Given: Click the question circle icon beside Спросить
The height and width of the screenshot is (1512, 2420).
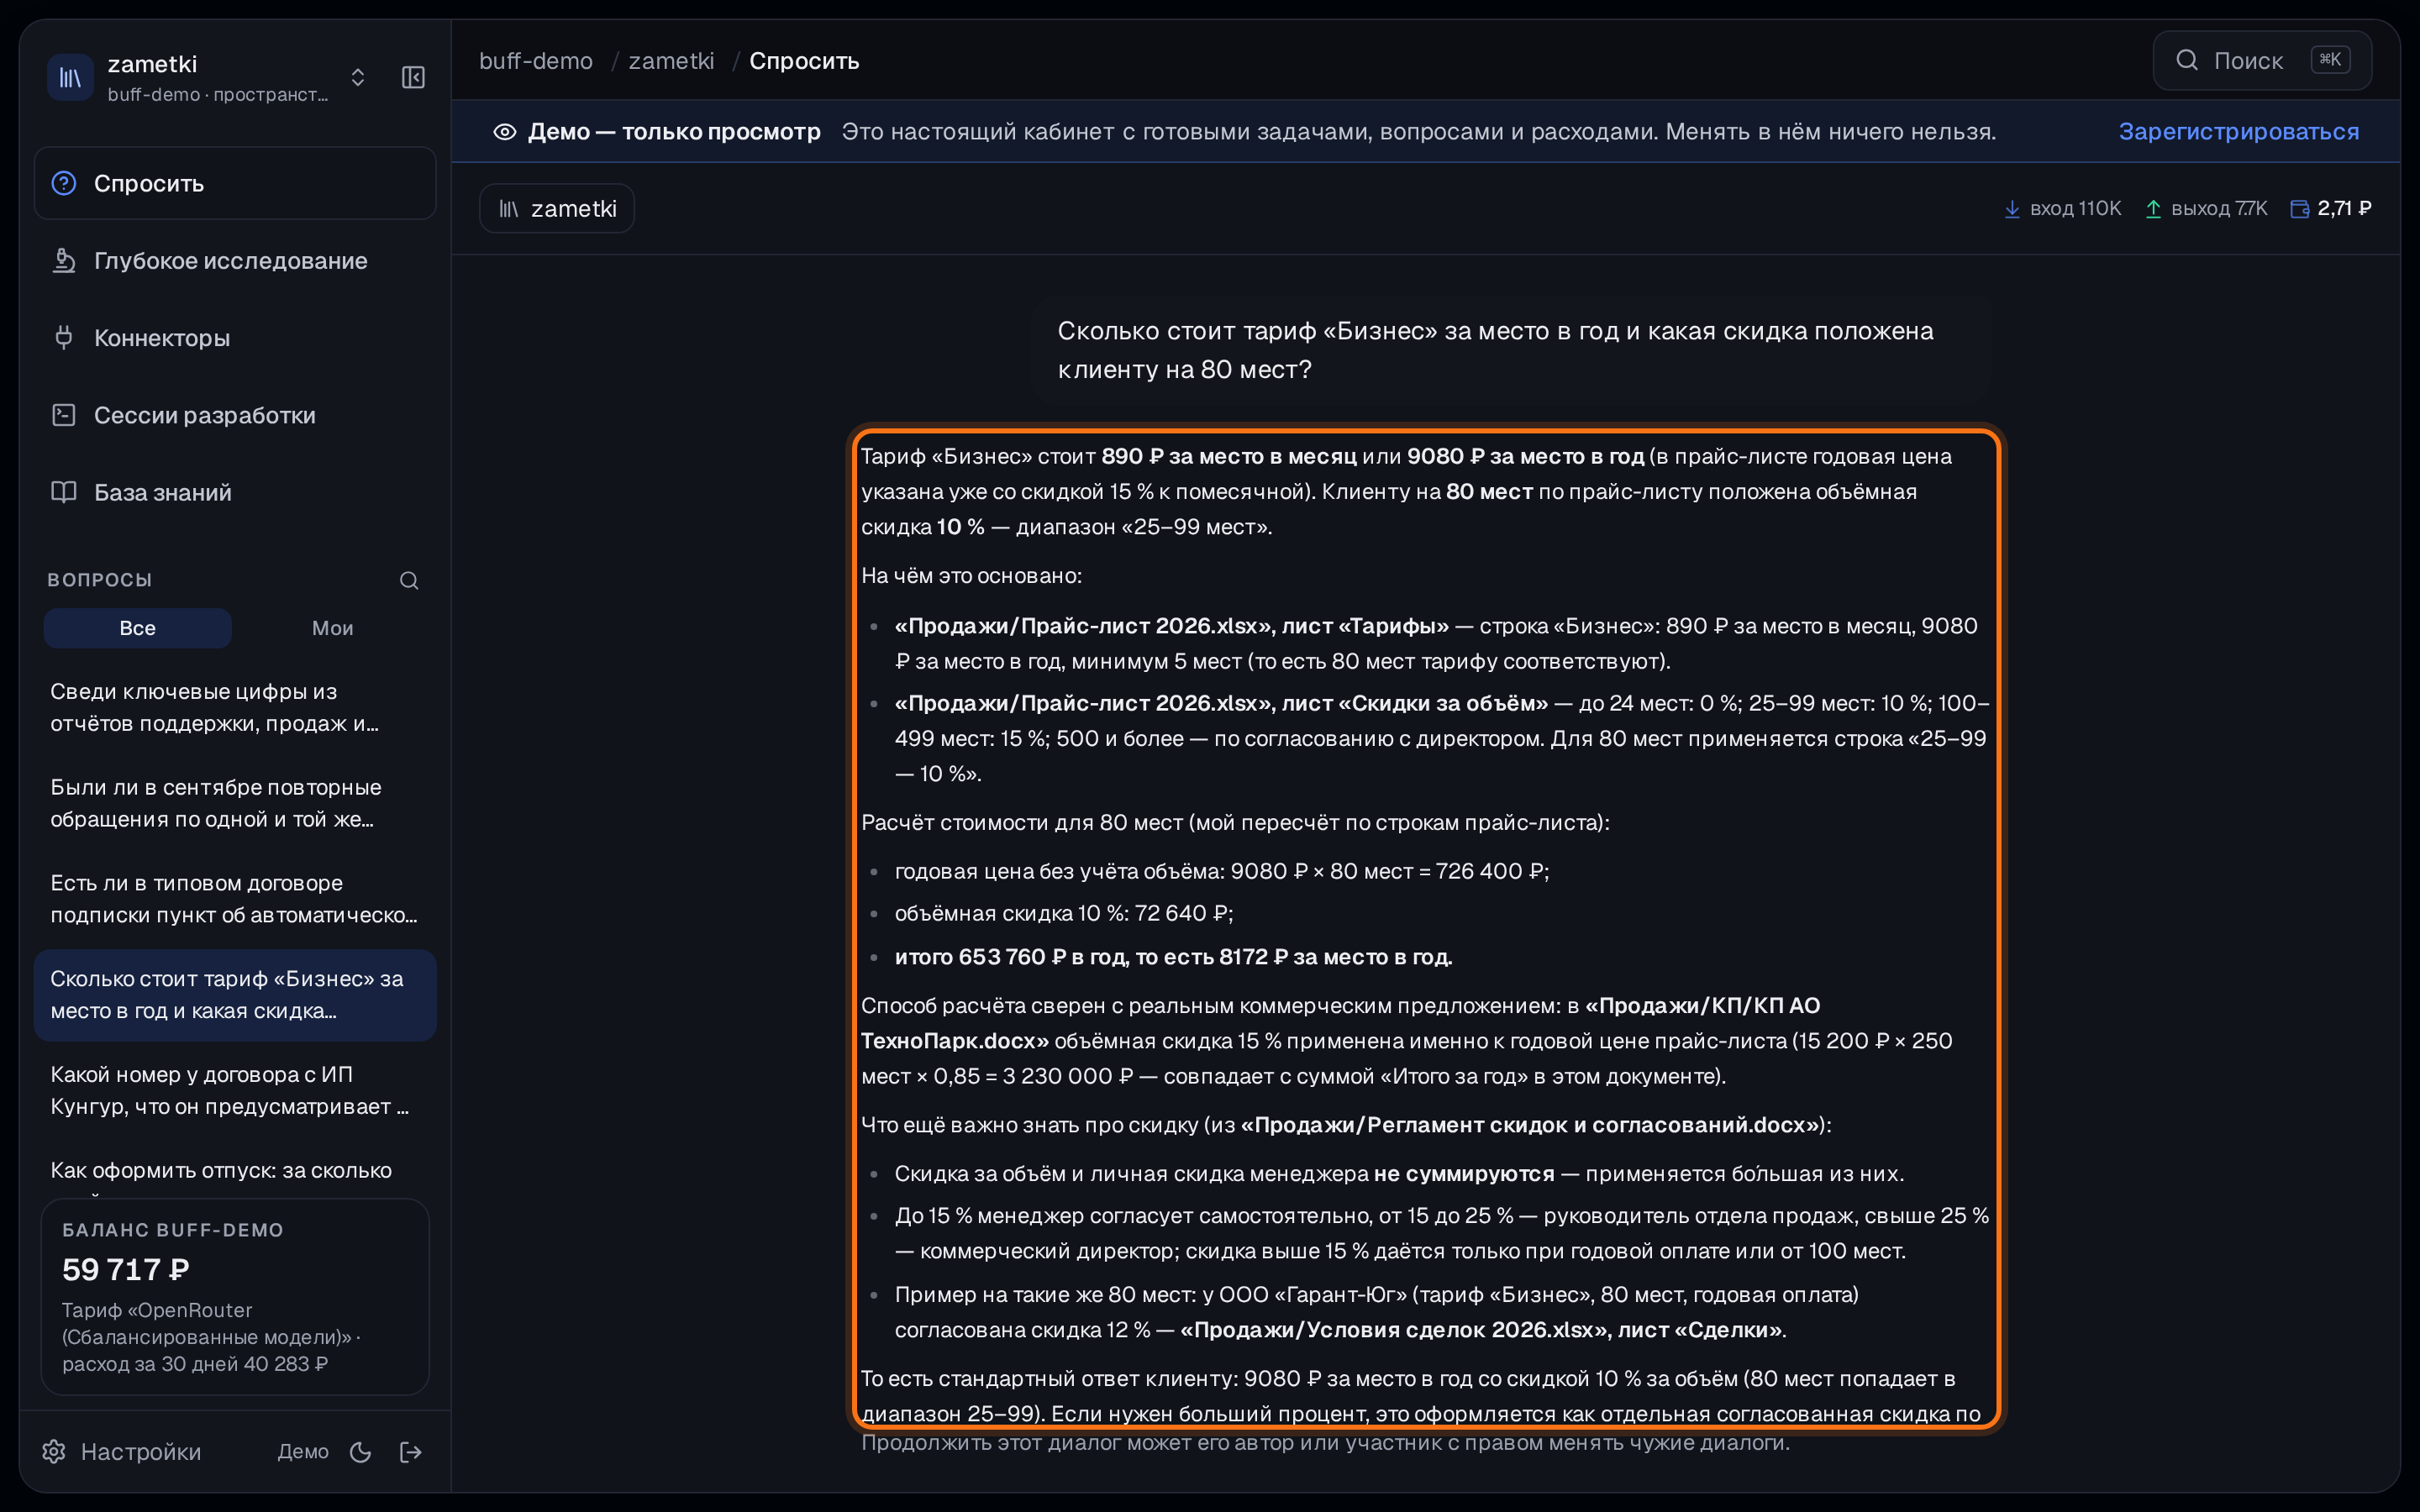Looking at the screenshot, I should 64,183.
